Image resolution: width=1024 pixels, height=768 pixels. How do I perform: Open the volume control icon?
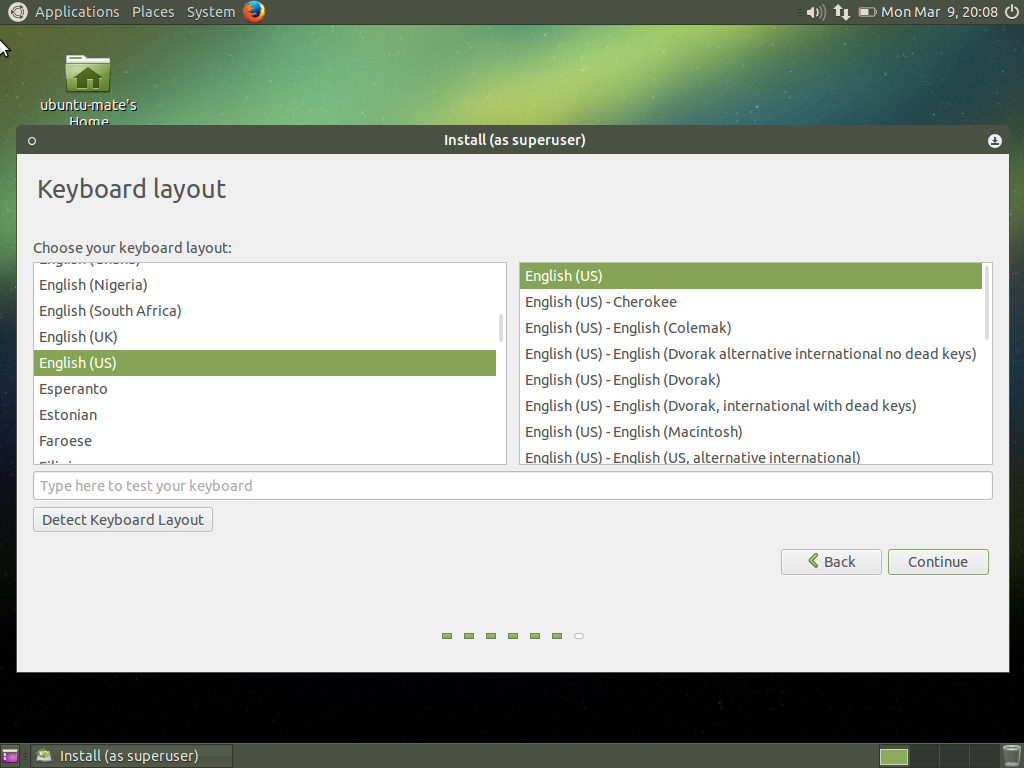pos(816,12)
